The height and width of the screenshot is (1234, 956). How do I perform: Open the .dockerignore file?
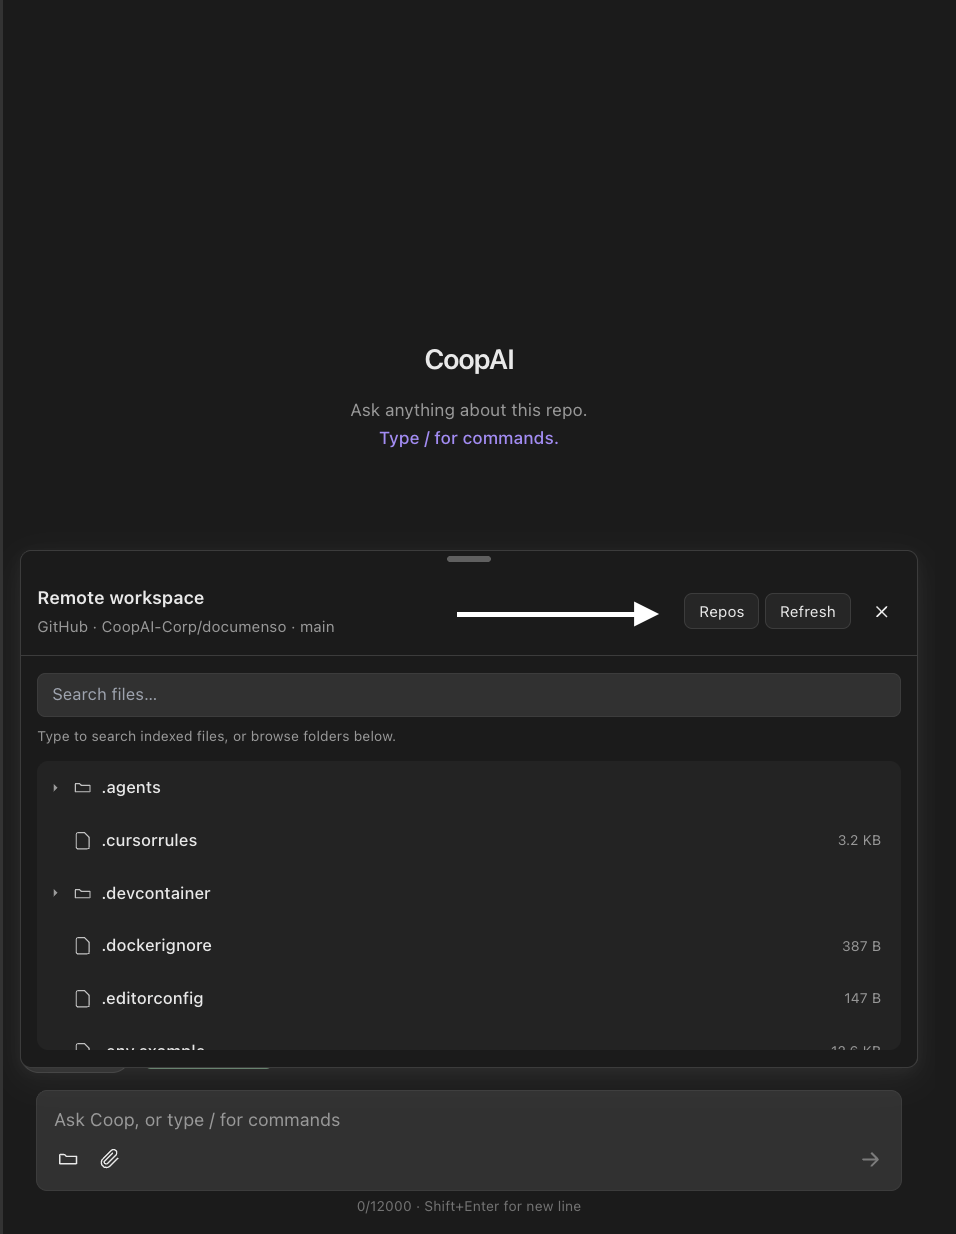pos(469,946)
